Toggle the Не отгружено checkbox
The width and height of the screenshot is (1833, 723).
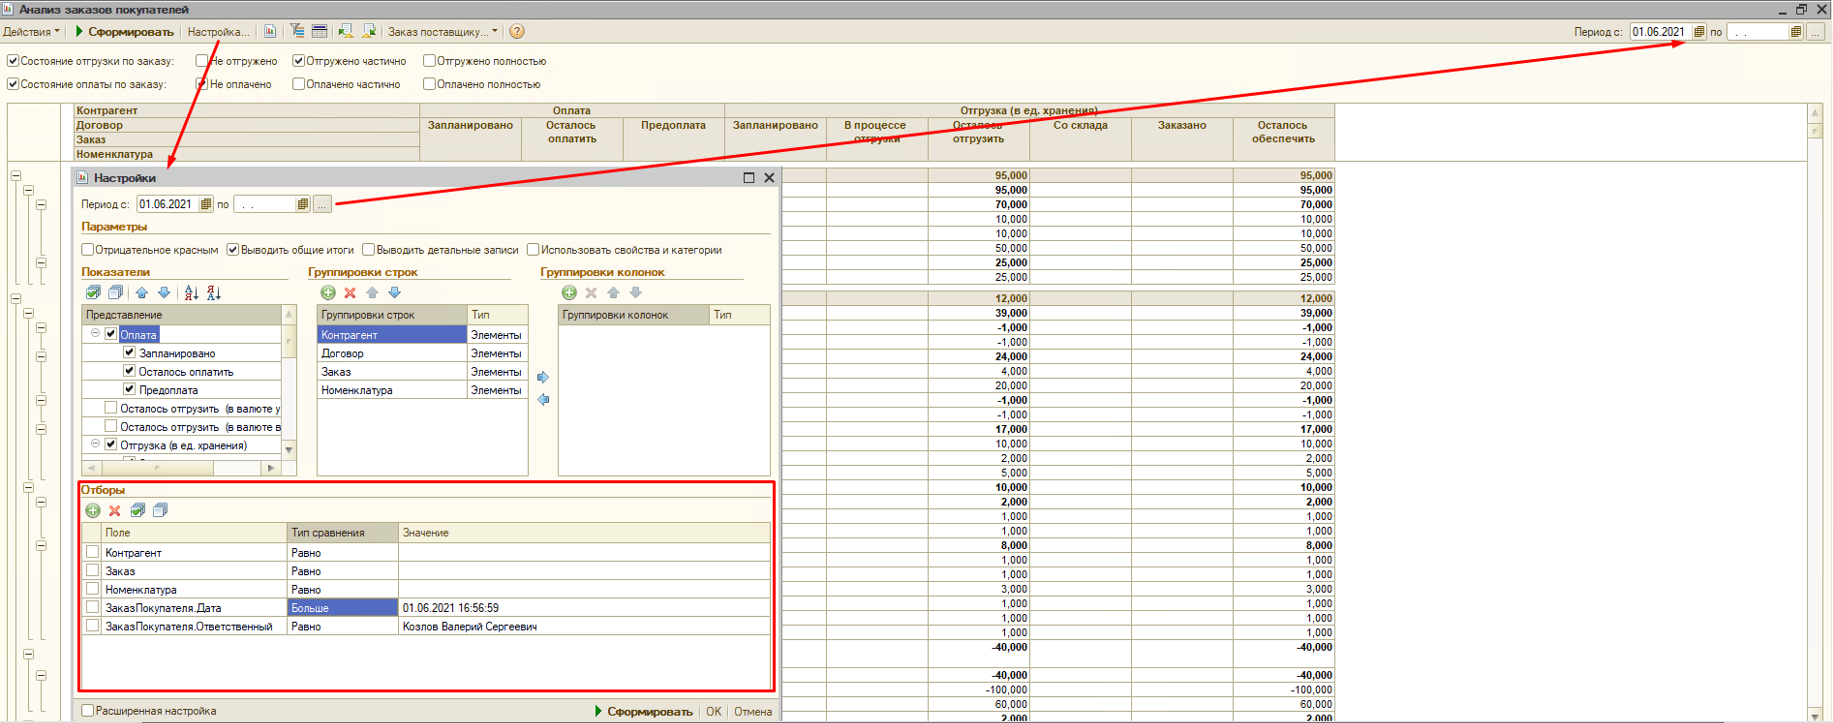coord(202,61)
